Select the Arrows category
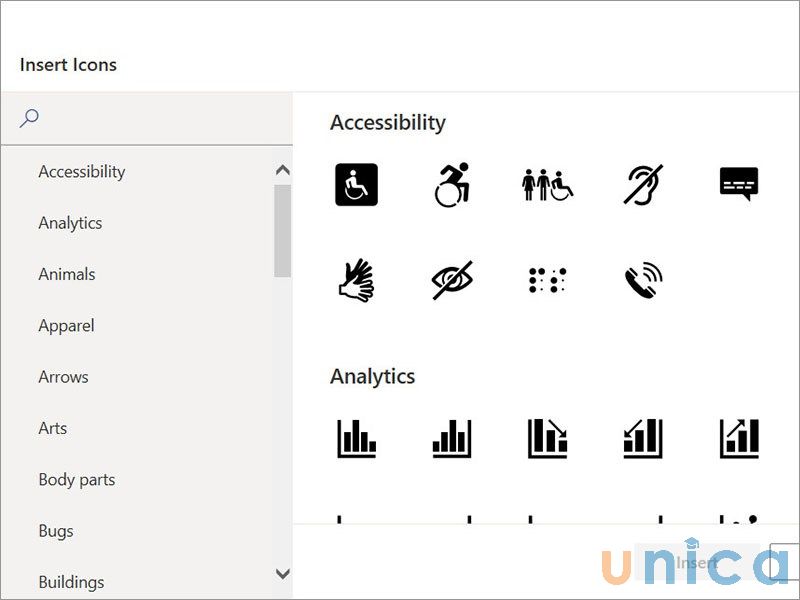This screenshot has width=800, height=600. click(64, 377)
